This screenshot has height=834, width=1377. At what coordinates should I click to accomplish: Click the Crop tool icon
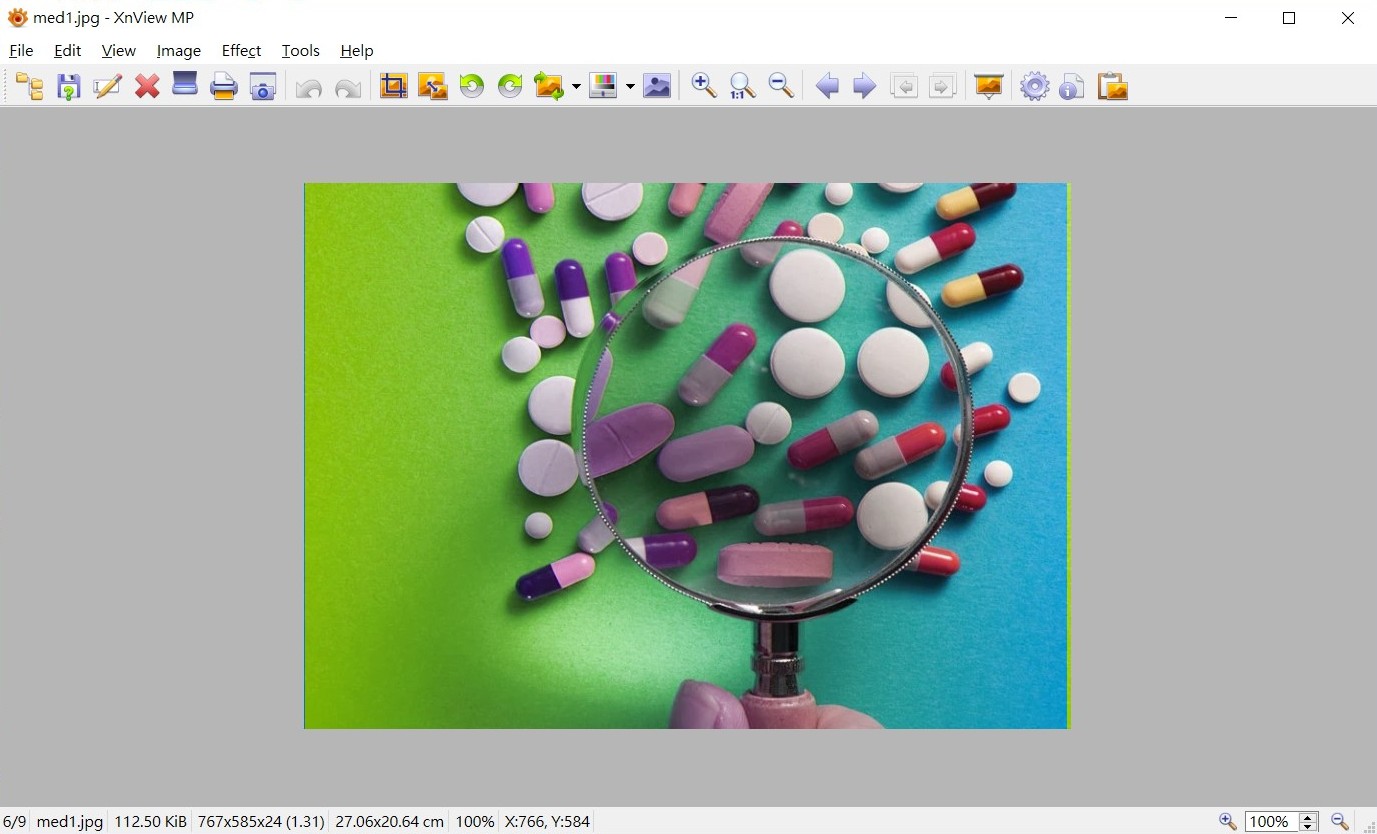click(x=393, y=87)
